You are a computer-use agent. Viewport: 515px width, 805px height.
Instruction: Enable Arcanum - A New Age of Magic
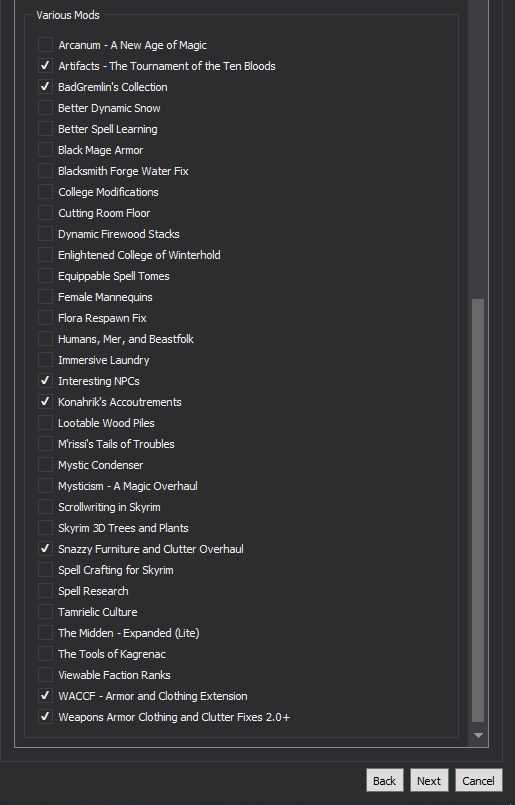(45, 45)
